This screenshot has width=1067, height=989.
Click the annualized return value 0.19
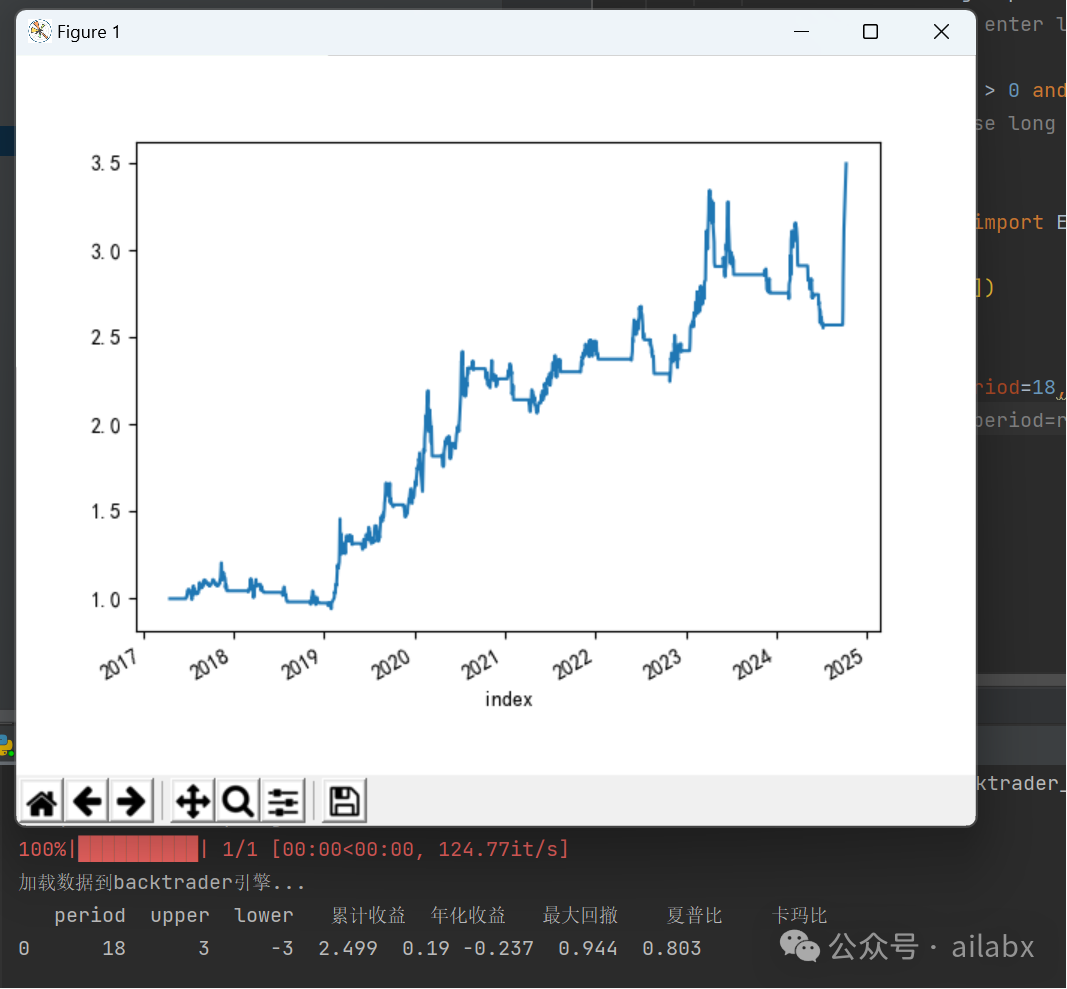[426, 948]
